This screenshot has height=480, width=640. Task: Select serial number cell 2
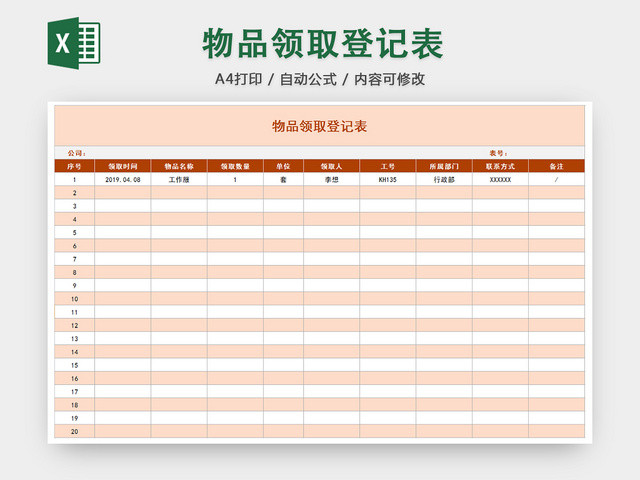point(74,193)
